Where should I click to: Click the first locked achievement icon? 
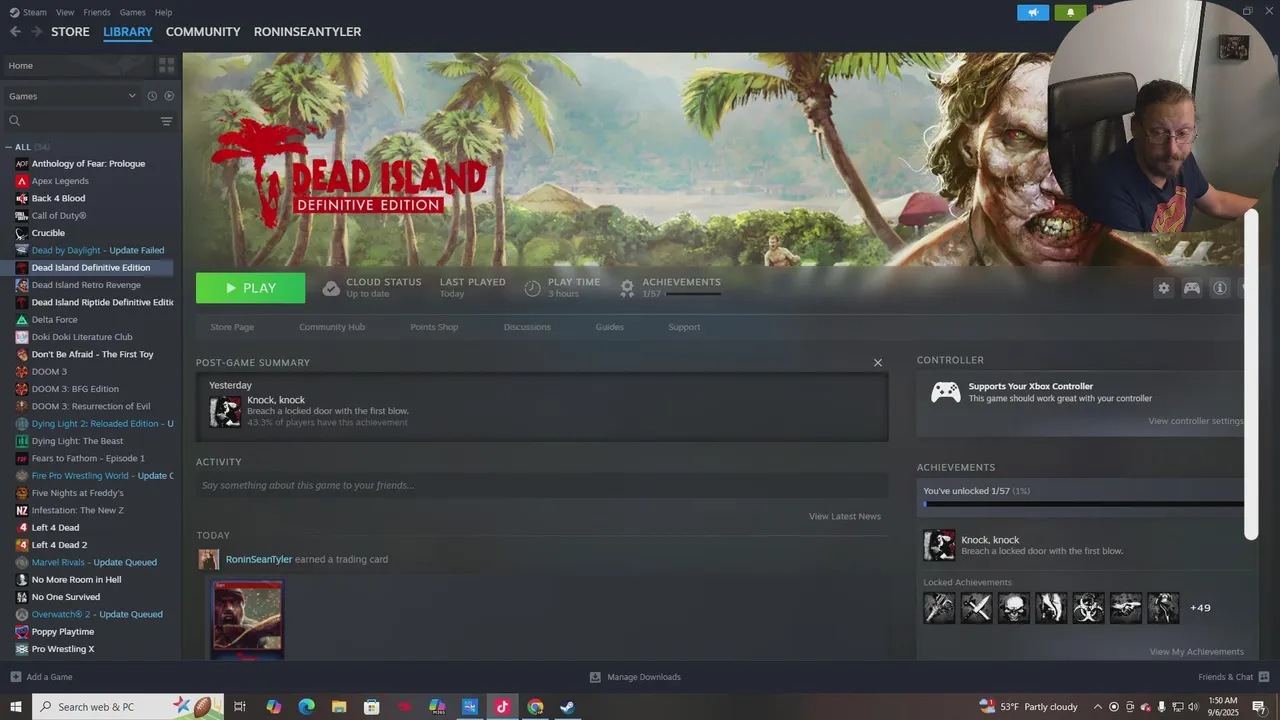click(939, 607)
